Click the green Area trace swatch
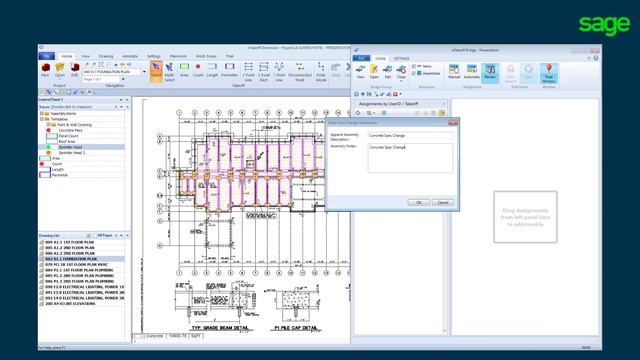The image size is (640, 360). [45, 158]
